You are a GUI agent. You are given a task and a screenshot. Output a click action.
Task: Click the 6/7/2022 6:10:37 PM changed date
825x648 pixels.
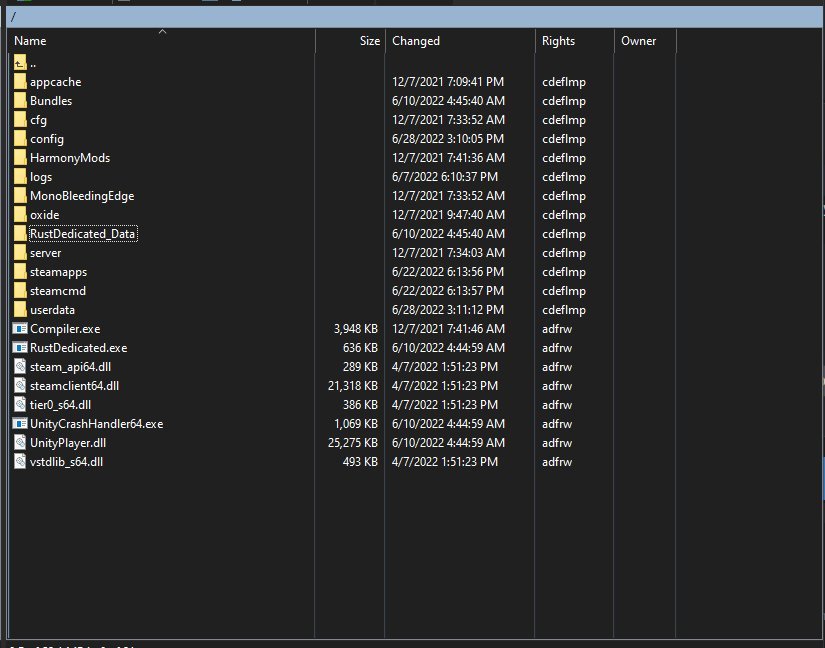(445, 177)
